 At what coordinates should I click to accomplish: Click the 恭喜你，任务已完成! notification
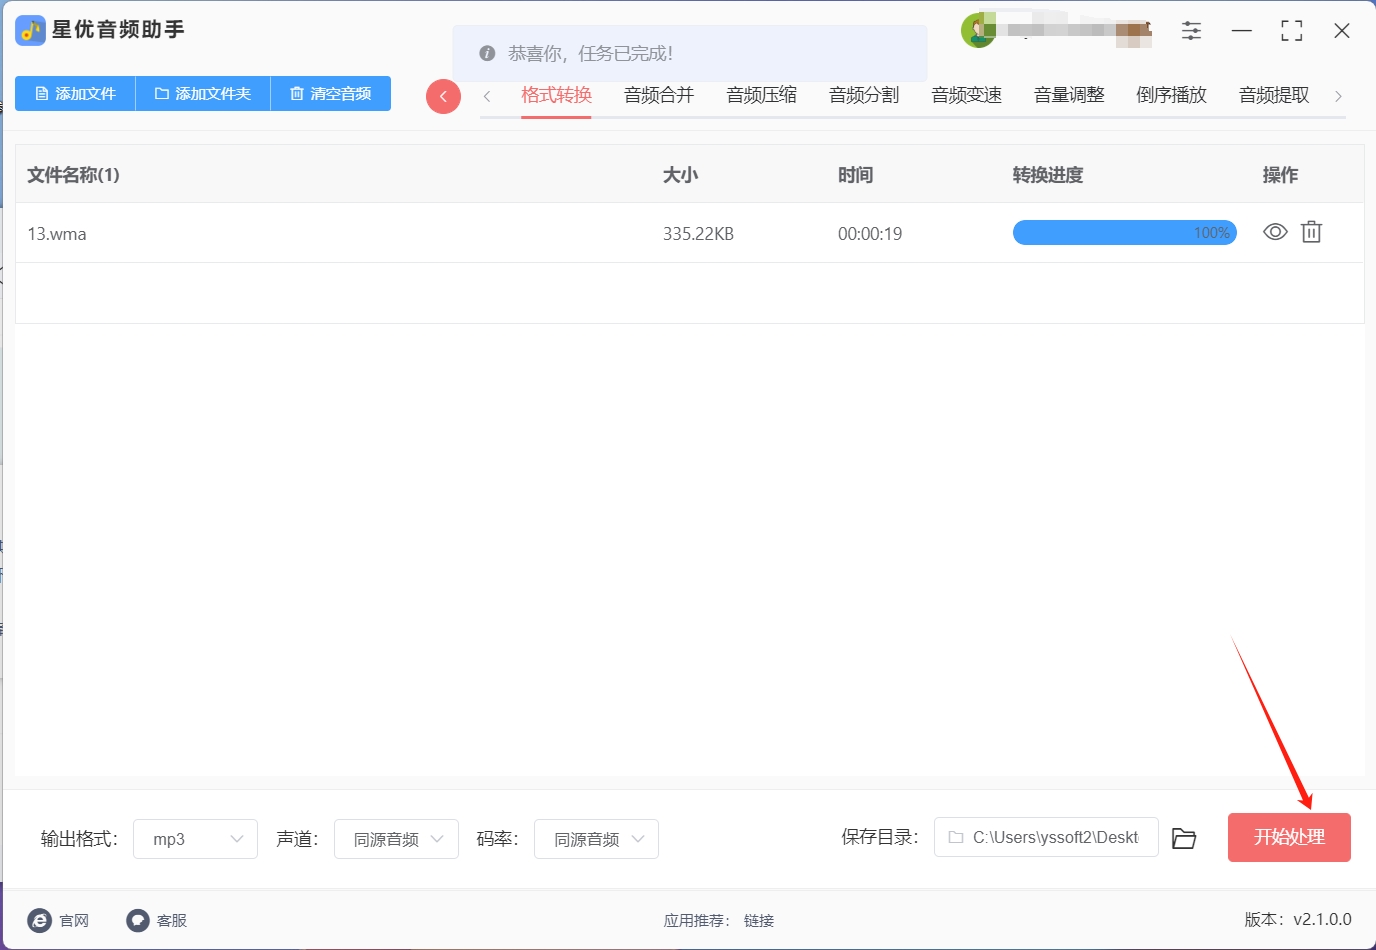(x=690, y=53)
